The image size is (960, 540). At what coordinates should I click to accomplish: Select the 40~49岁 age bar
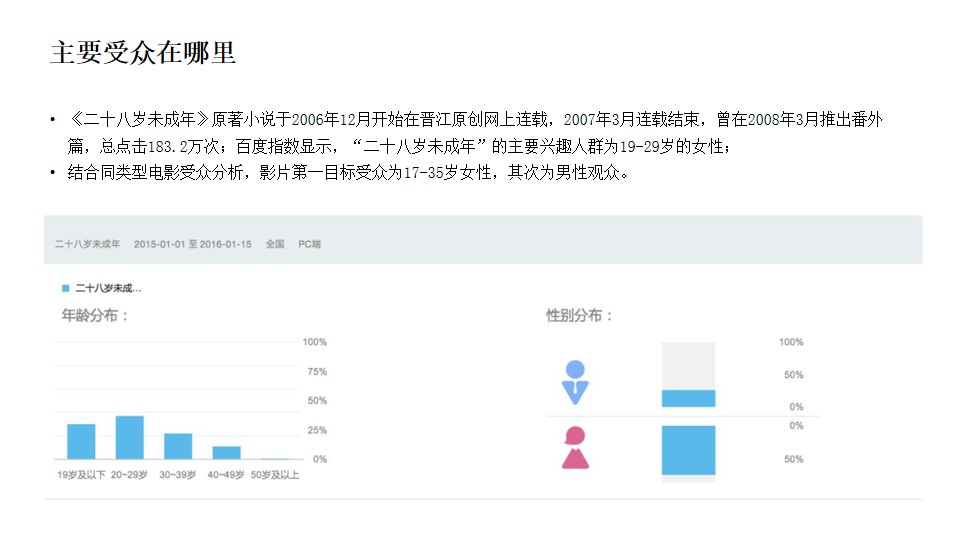point(227,452)
